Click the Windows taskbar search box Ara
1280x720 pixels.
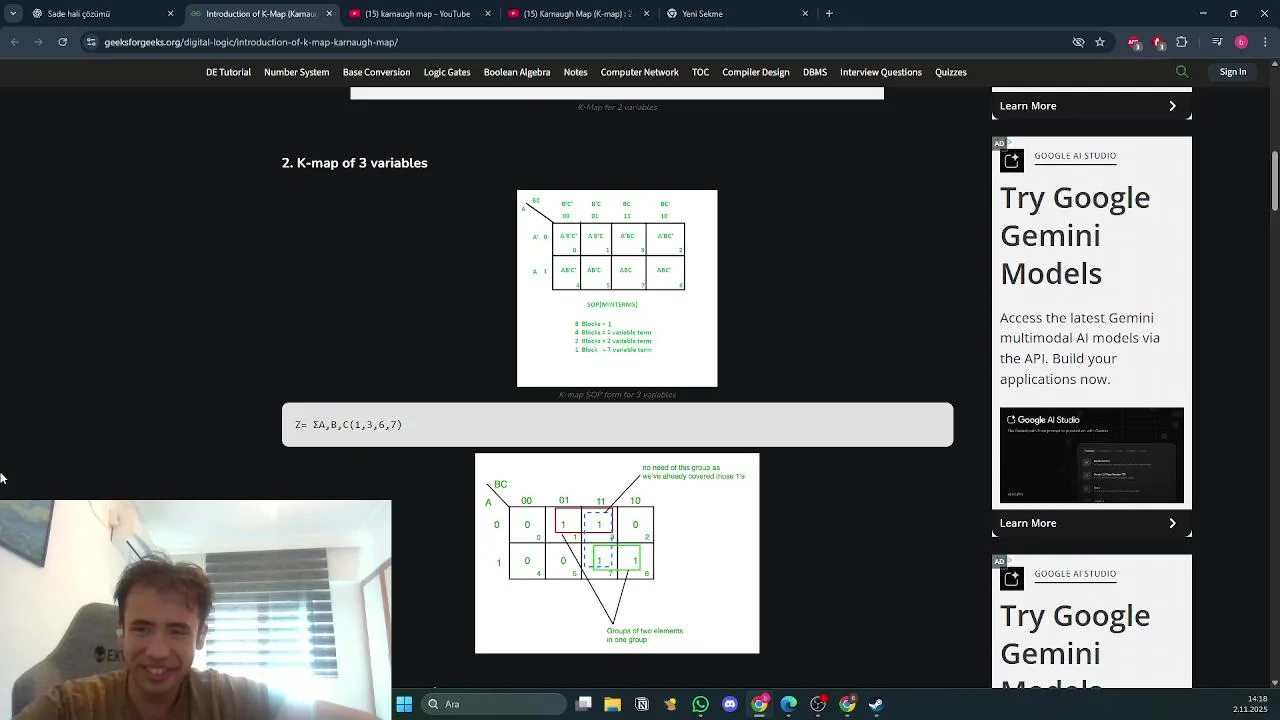coord(494,704)
